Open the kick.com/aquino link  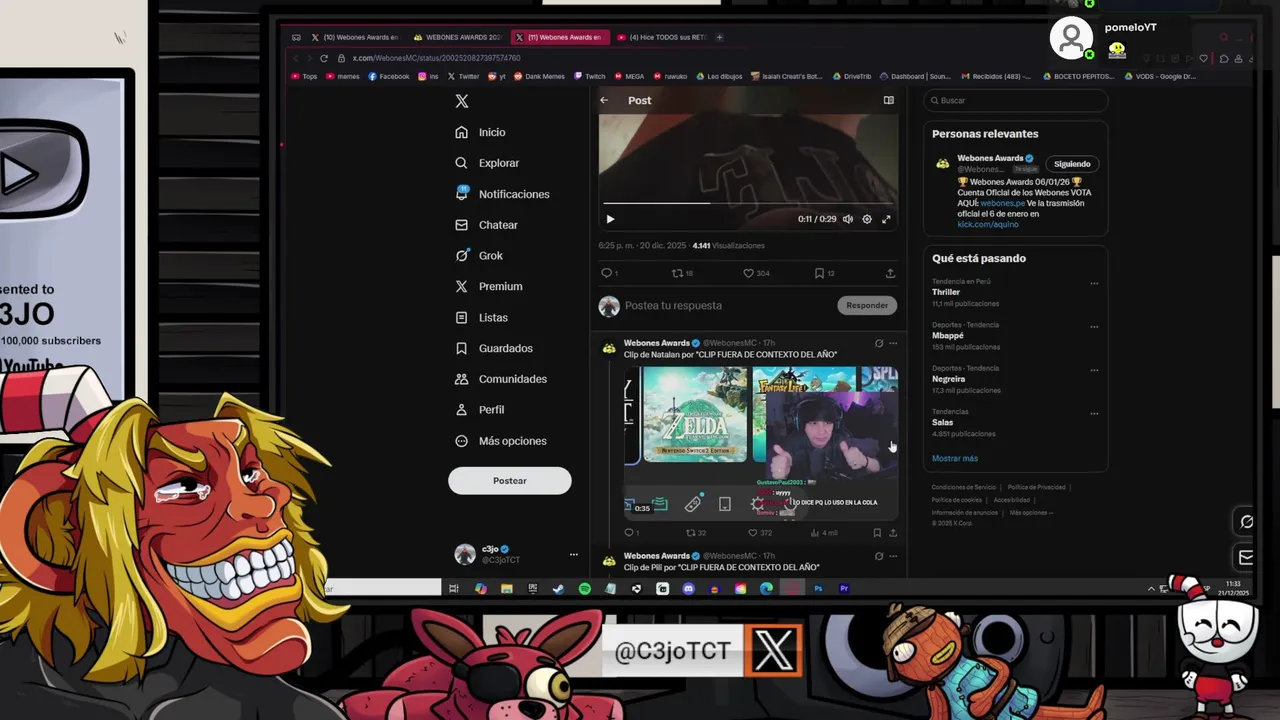(988, 224)
